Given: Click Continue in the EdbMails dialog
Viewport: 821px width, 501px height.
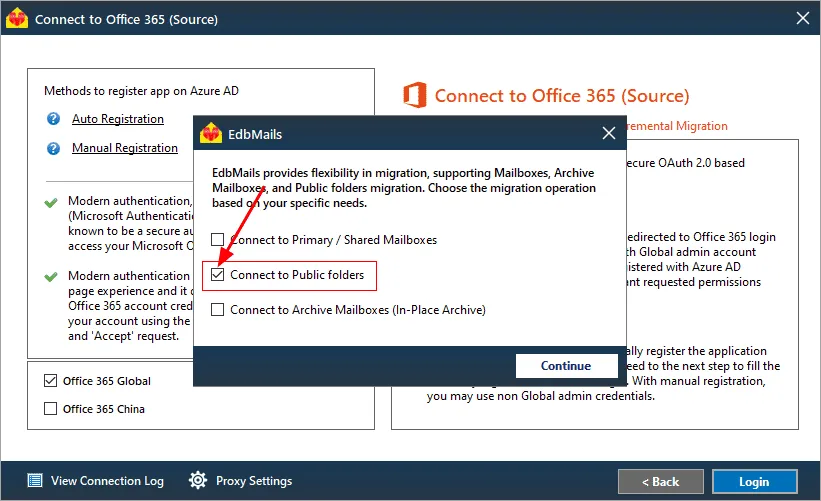Looking at the screenshot, I should pyautogui.click(x=566, y=365).
